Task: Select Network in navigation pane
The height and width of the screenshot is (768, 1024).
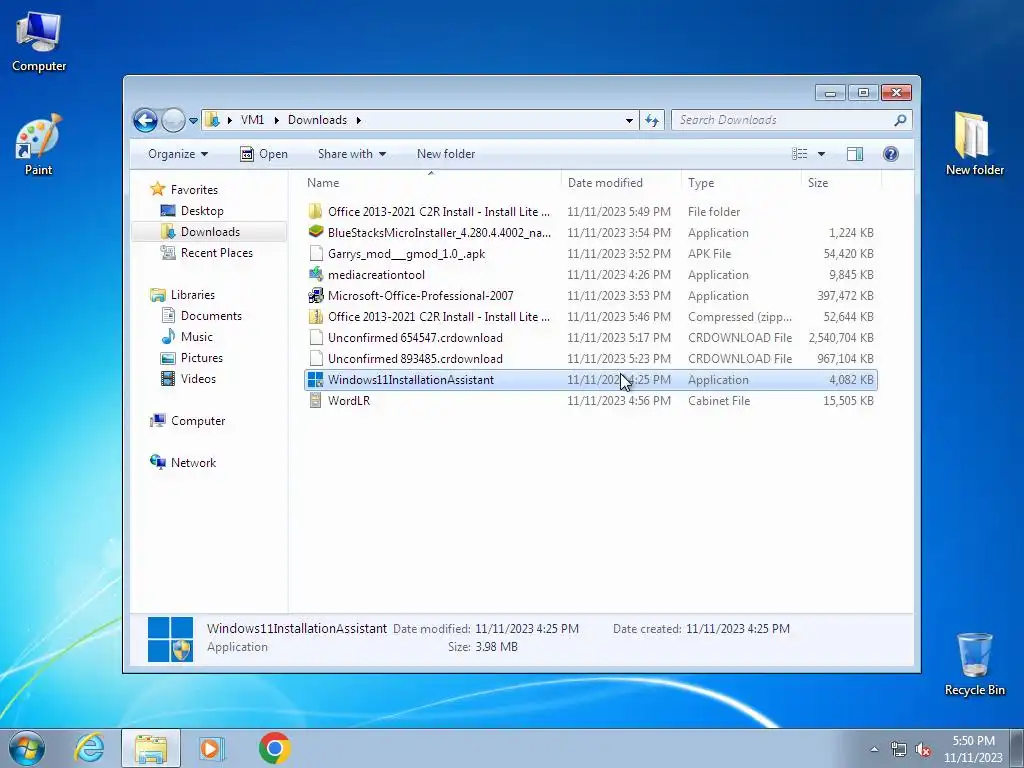Action: click(x=193, y=462)
